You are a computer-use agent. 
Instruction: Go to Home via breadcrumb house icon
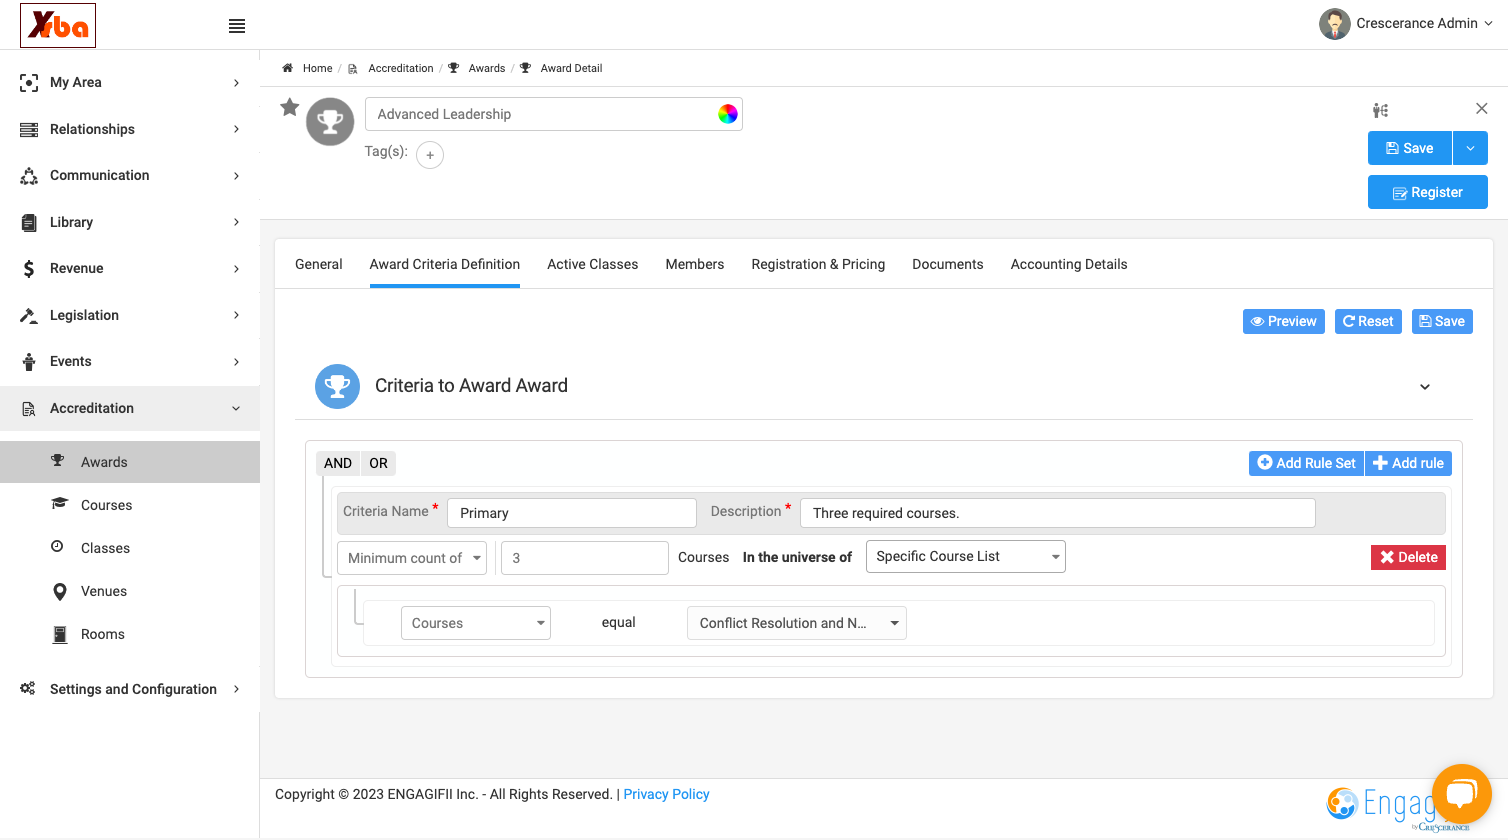(287, 68)
